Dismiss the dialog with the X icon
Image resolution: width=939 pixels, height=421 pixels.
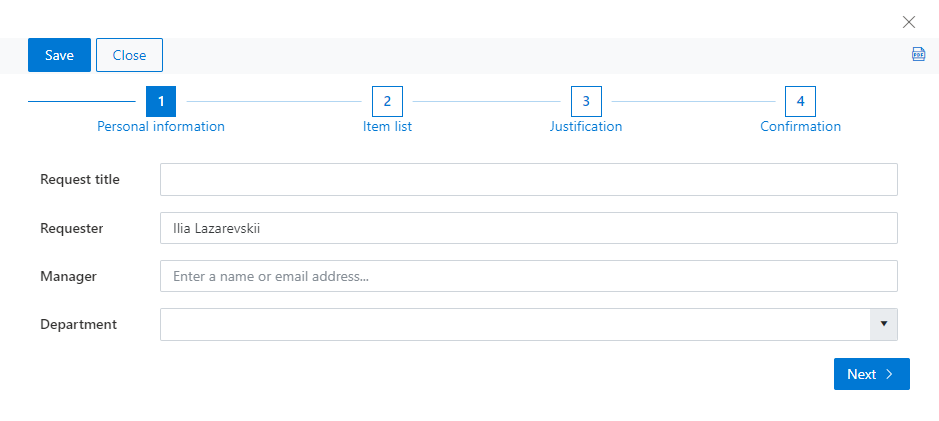coord(908,22)
